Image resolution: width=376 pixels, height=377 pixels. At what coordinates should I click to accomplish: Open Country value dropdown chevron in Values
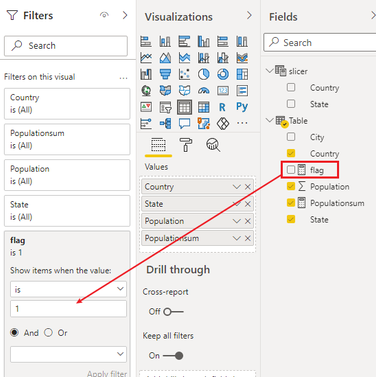(x=237, y=187)
